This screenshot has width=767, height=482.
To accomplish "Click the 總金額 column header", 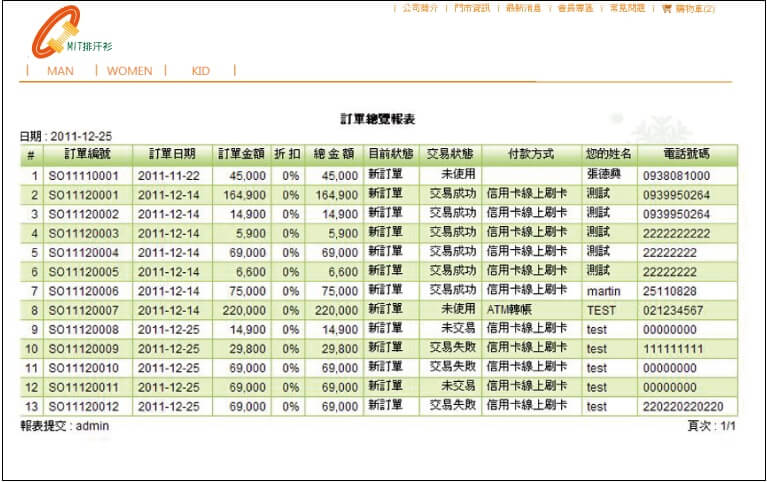I will (334, 155).
